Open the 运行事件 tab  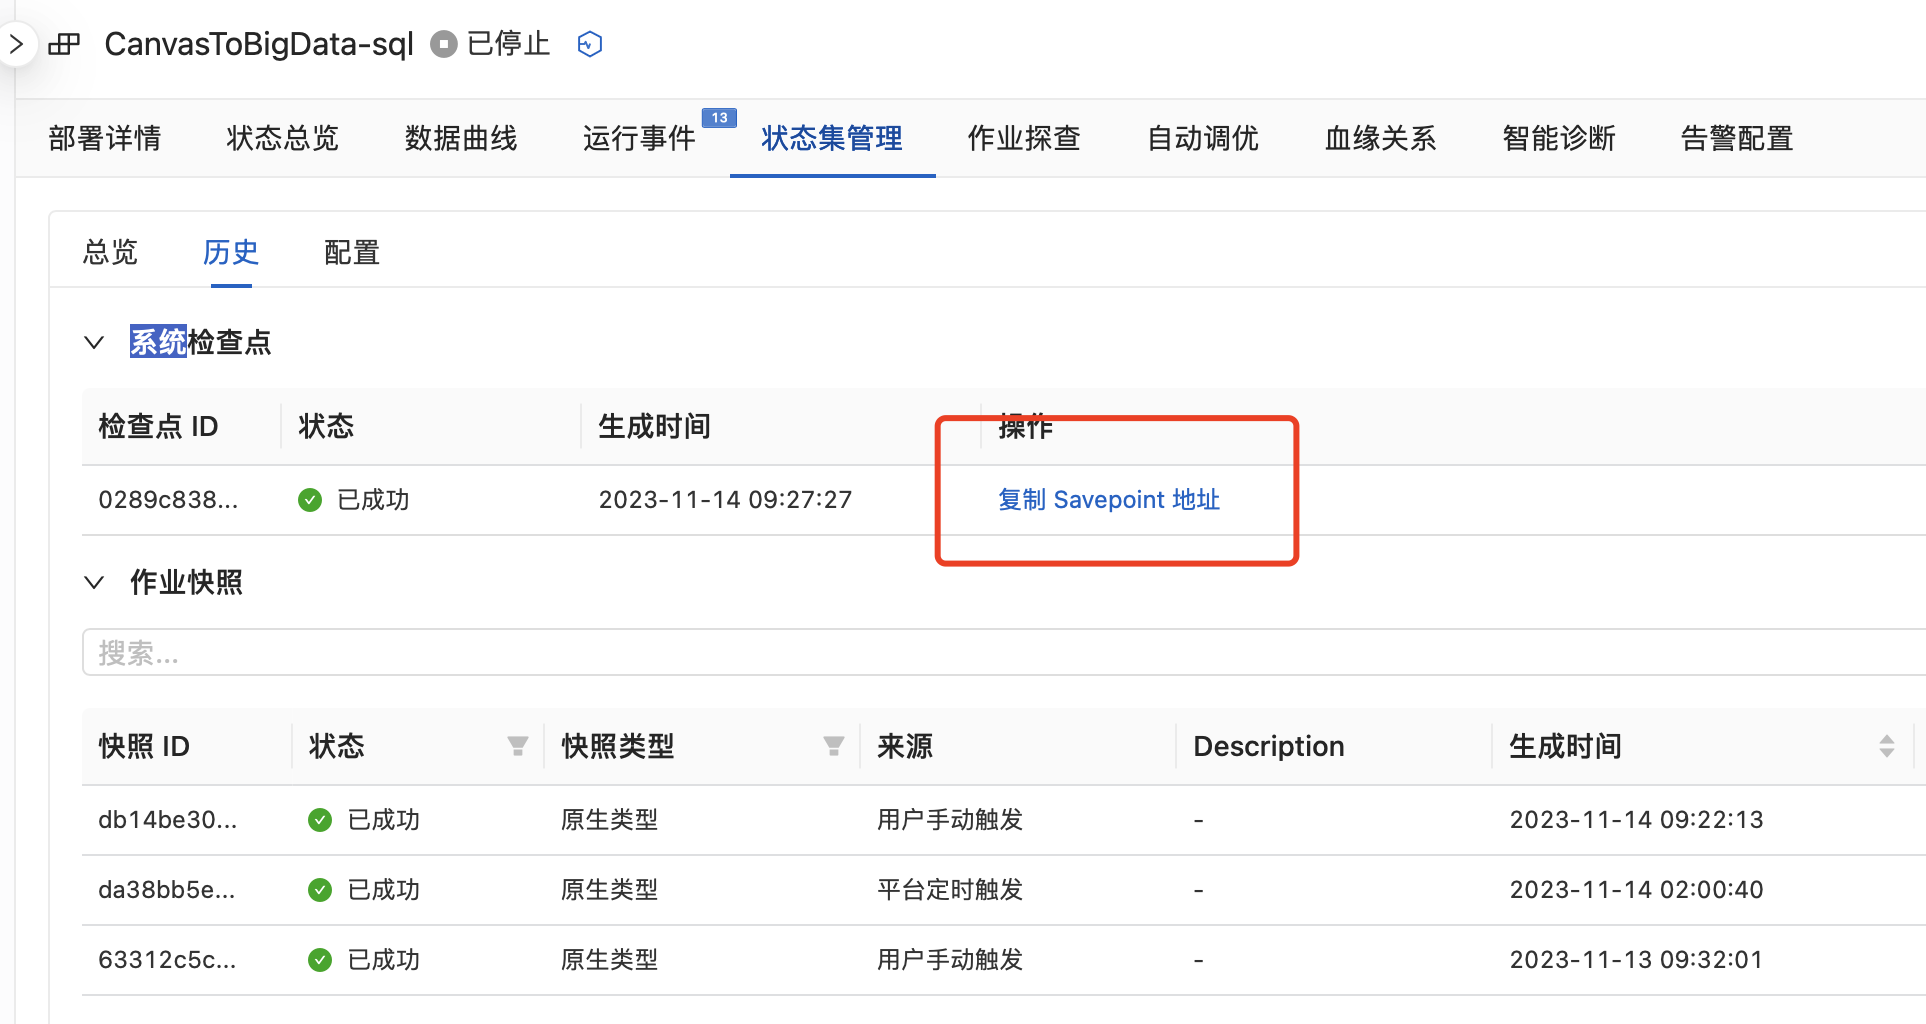639,138
